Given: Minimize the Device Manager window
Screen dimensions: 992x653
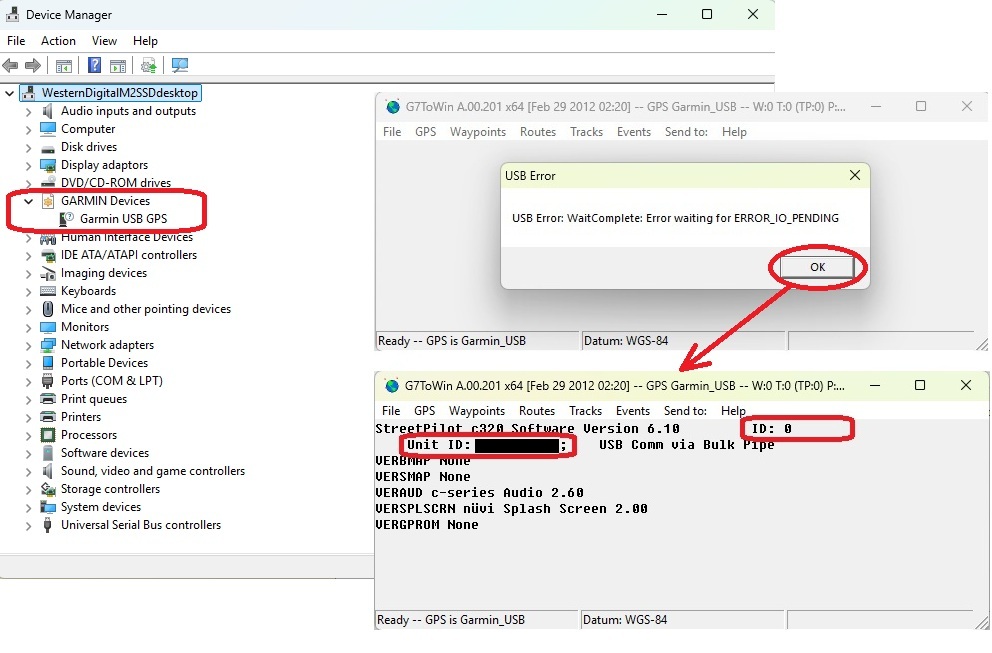Looking at the screenshot, I should pyautogui.click(x=662, y=14).
